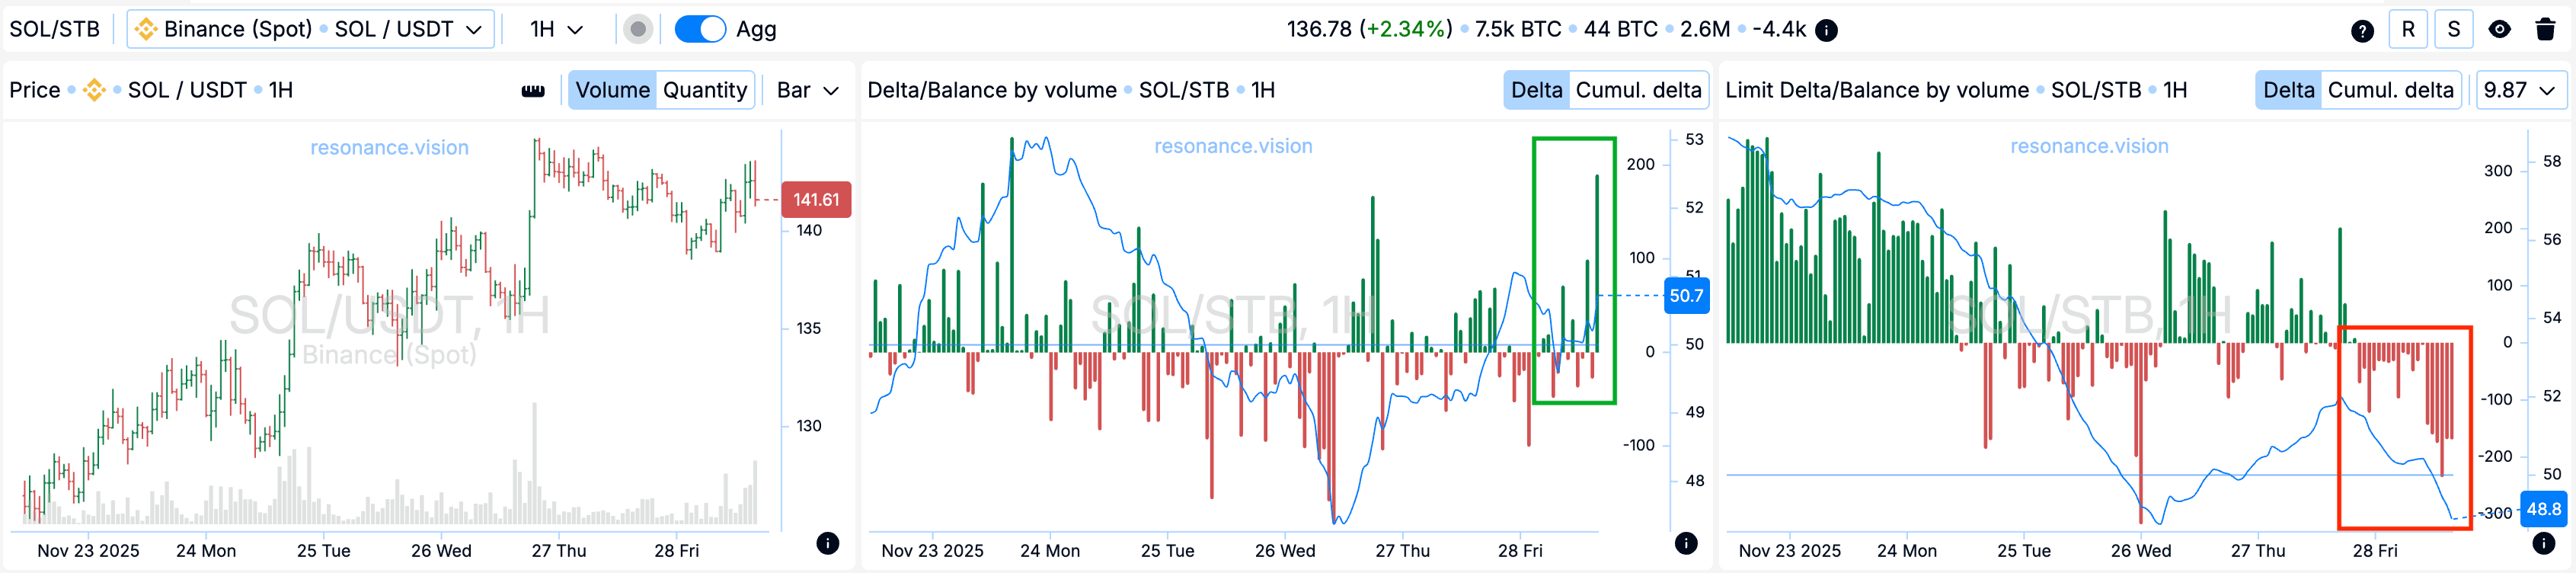Toggle the Agg switch off
The width and height of the screenshot is (2576, 573).
coord(700,29)
